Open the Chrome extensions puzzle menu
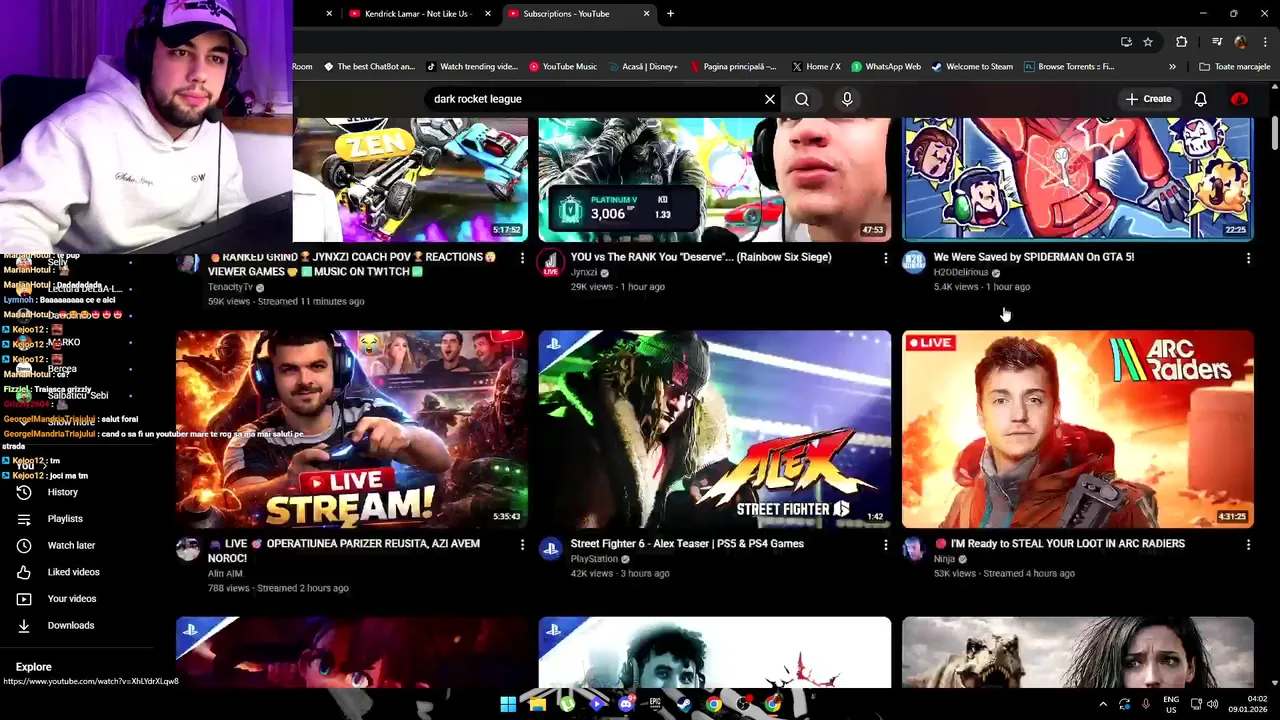The width and height of the screenshot is (1280, 720). [1182, 42]
